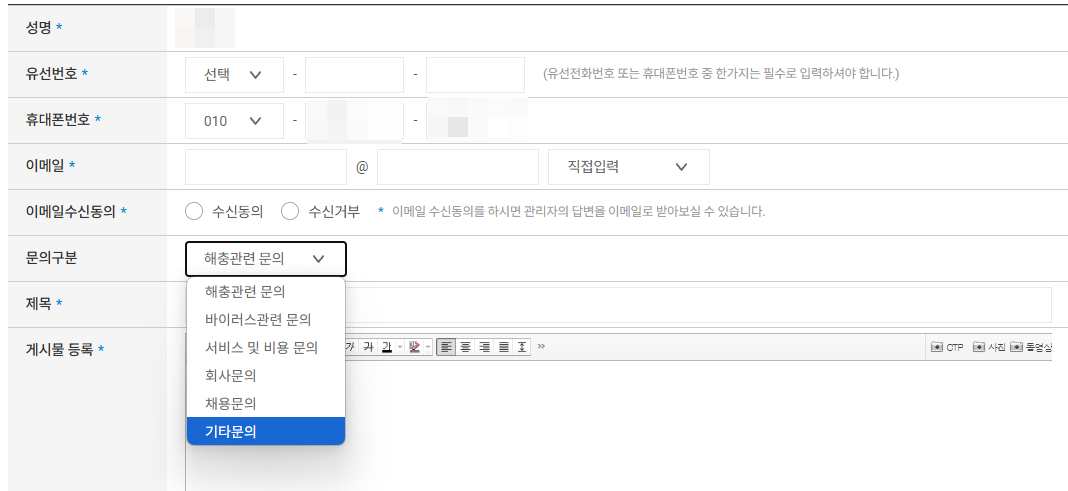Viewport: 1068px width, 491px height.
Task: Click the email ID input field
Action: (x=266, y=167)
